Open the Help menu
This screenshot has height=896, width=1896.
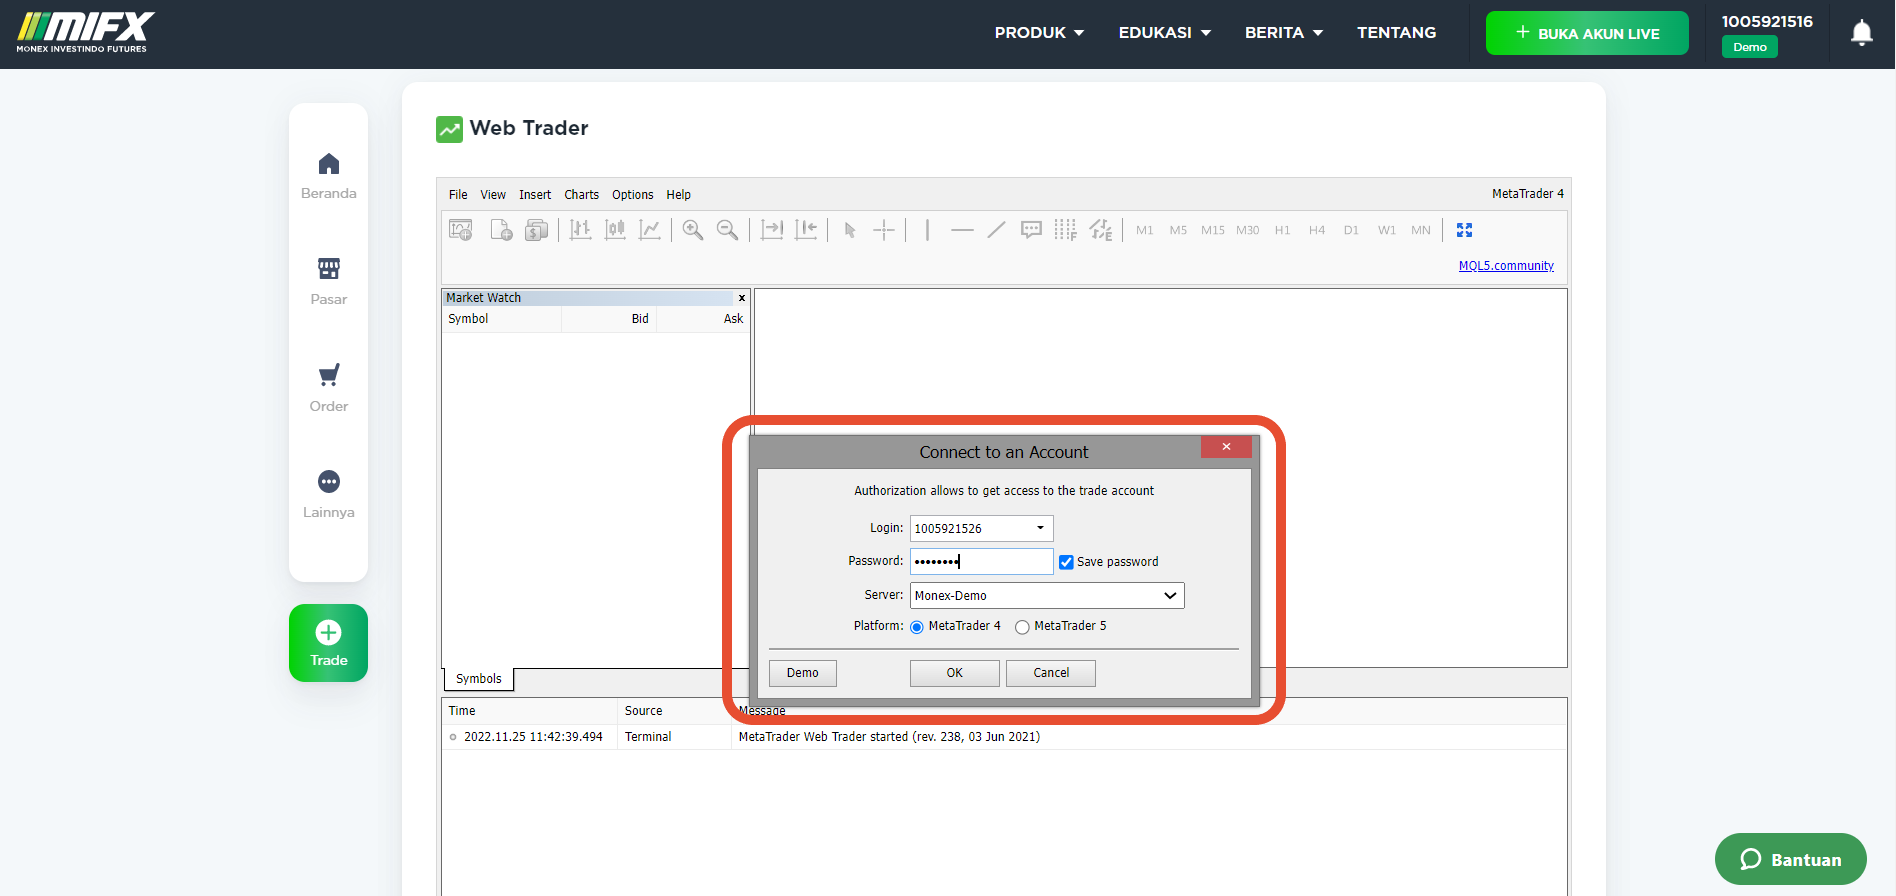pyautogui.click(x=679, y=195)
